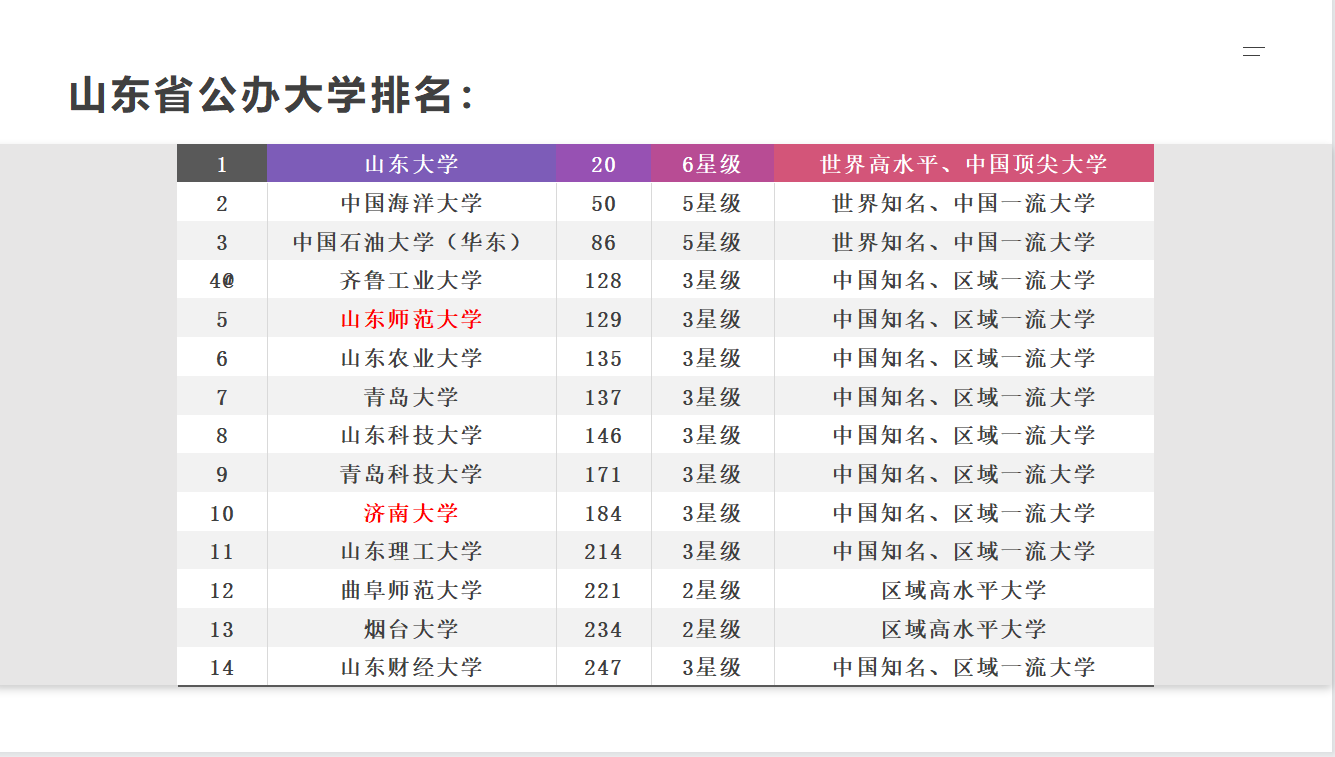Select the number 129 cell

click(x=604, y=319)
